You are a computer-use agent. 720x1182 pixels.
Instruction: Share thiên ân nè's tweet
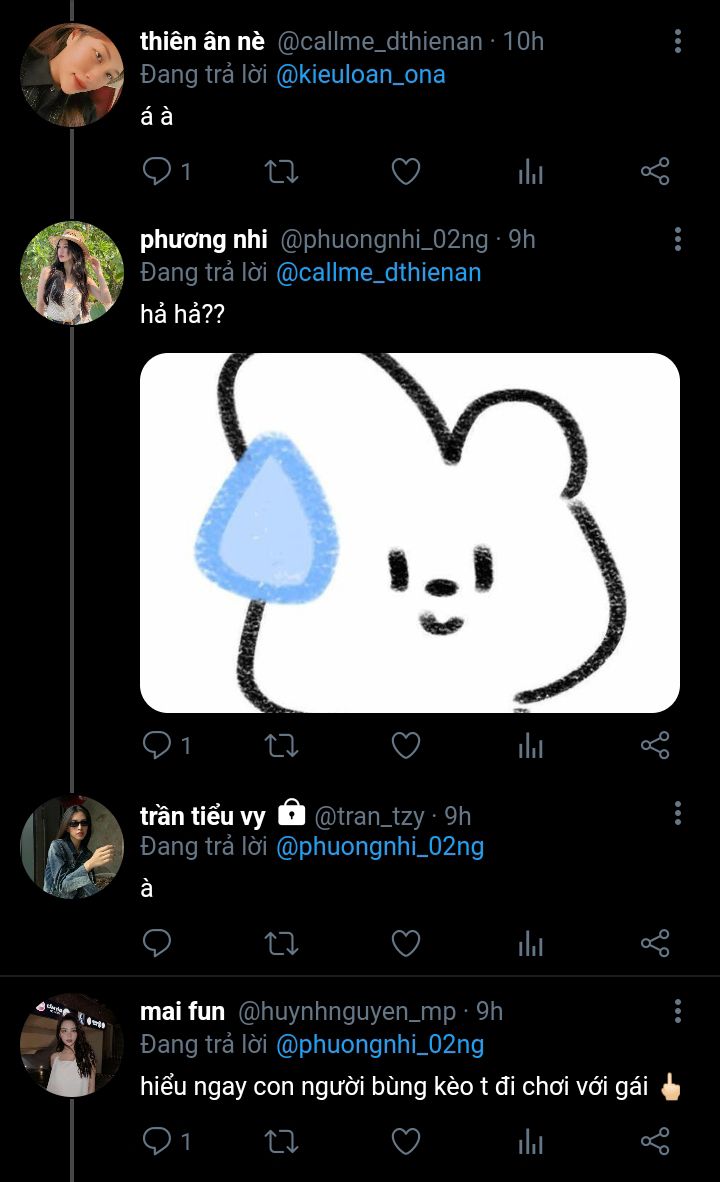pos(655,172)
